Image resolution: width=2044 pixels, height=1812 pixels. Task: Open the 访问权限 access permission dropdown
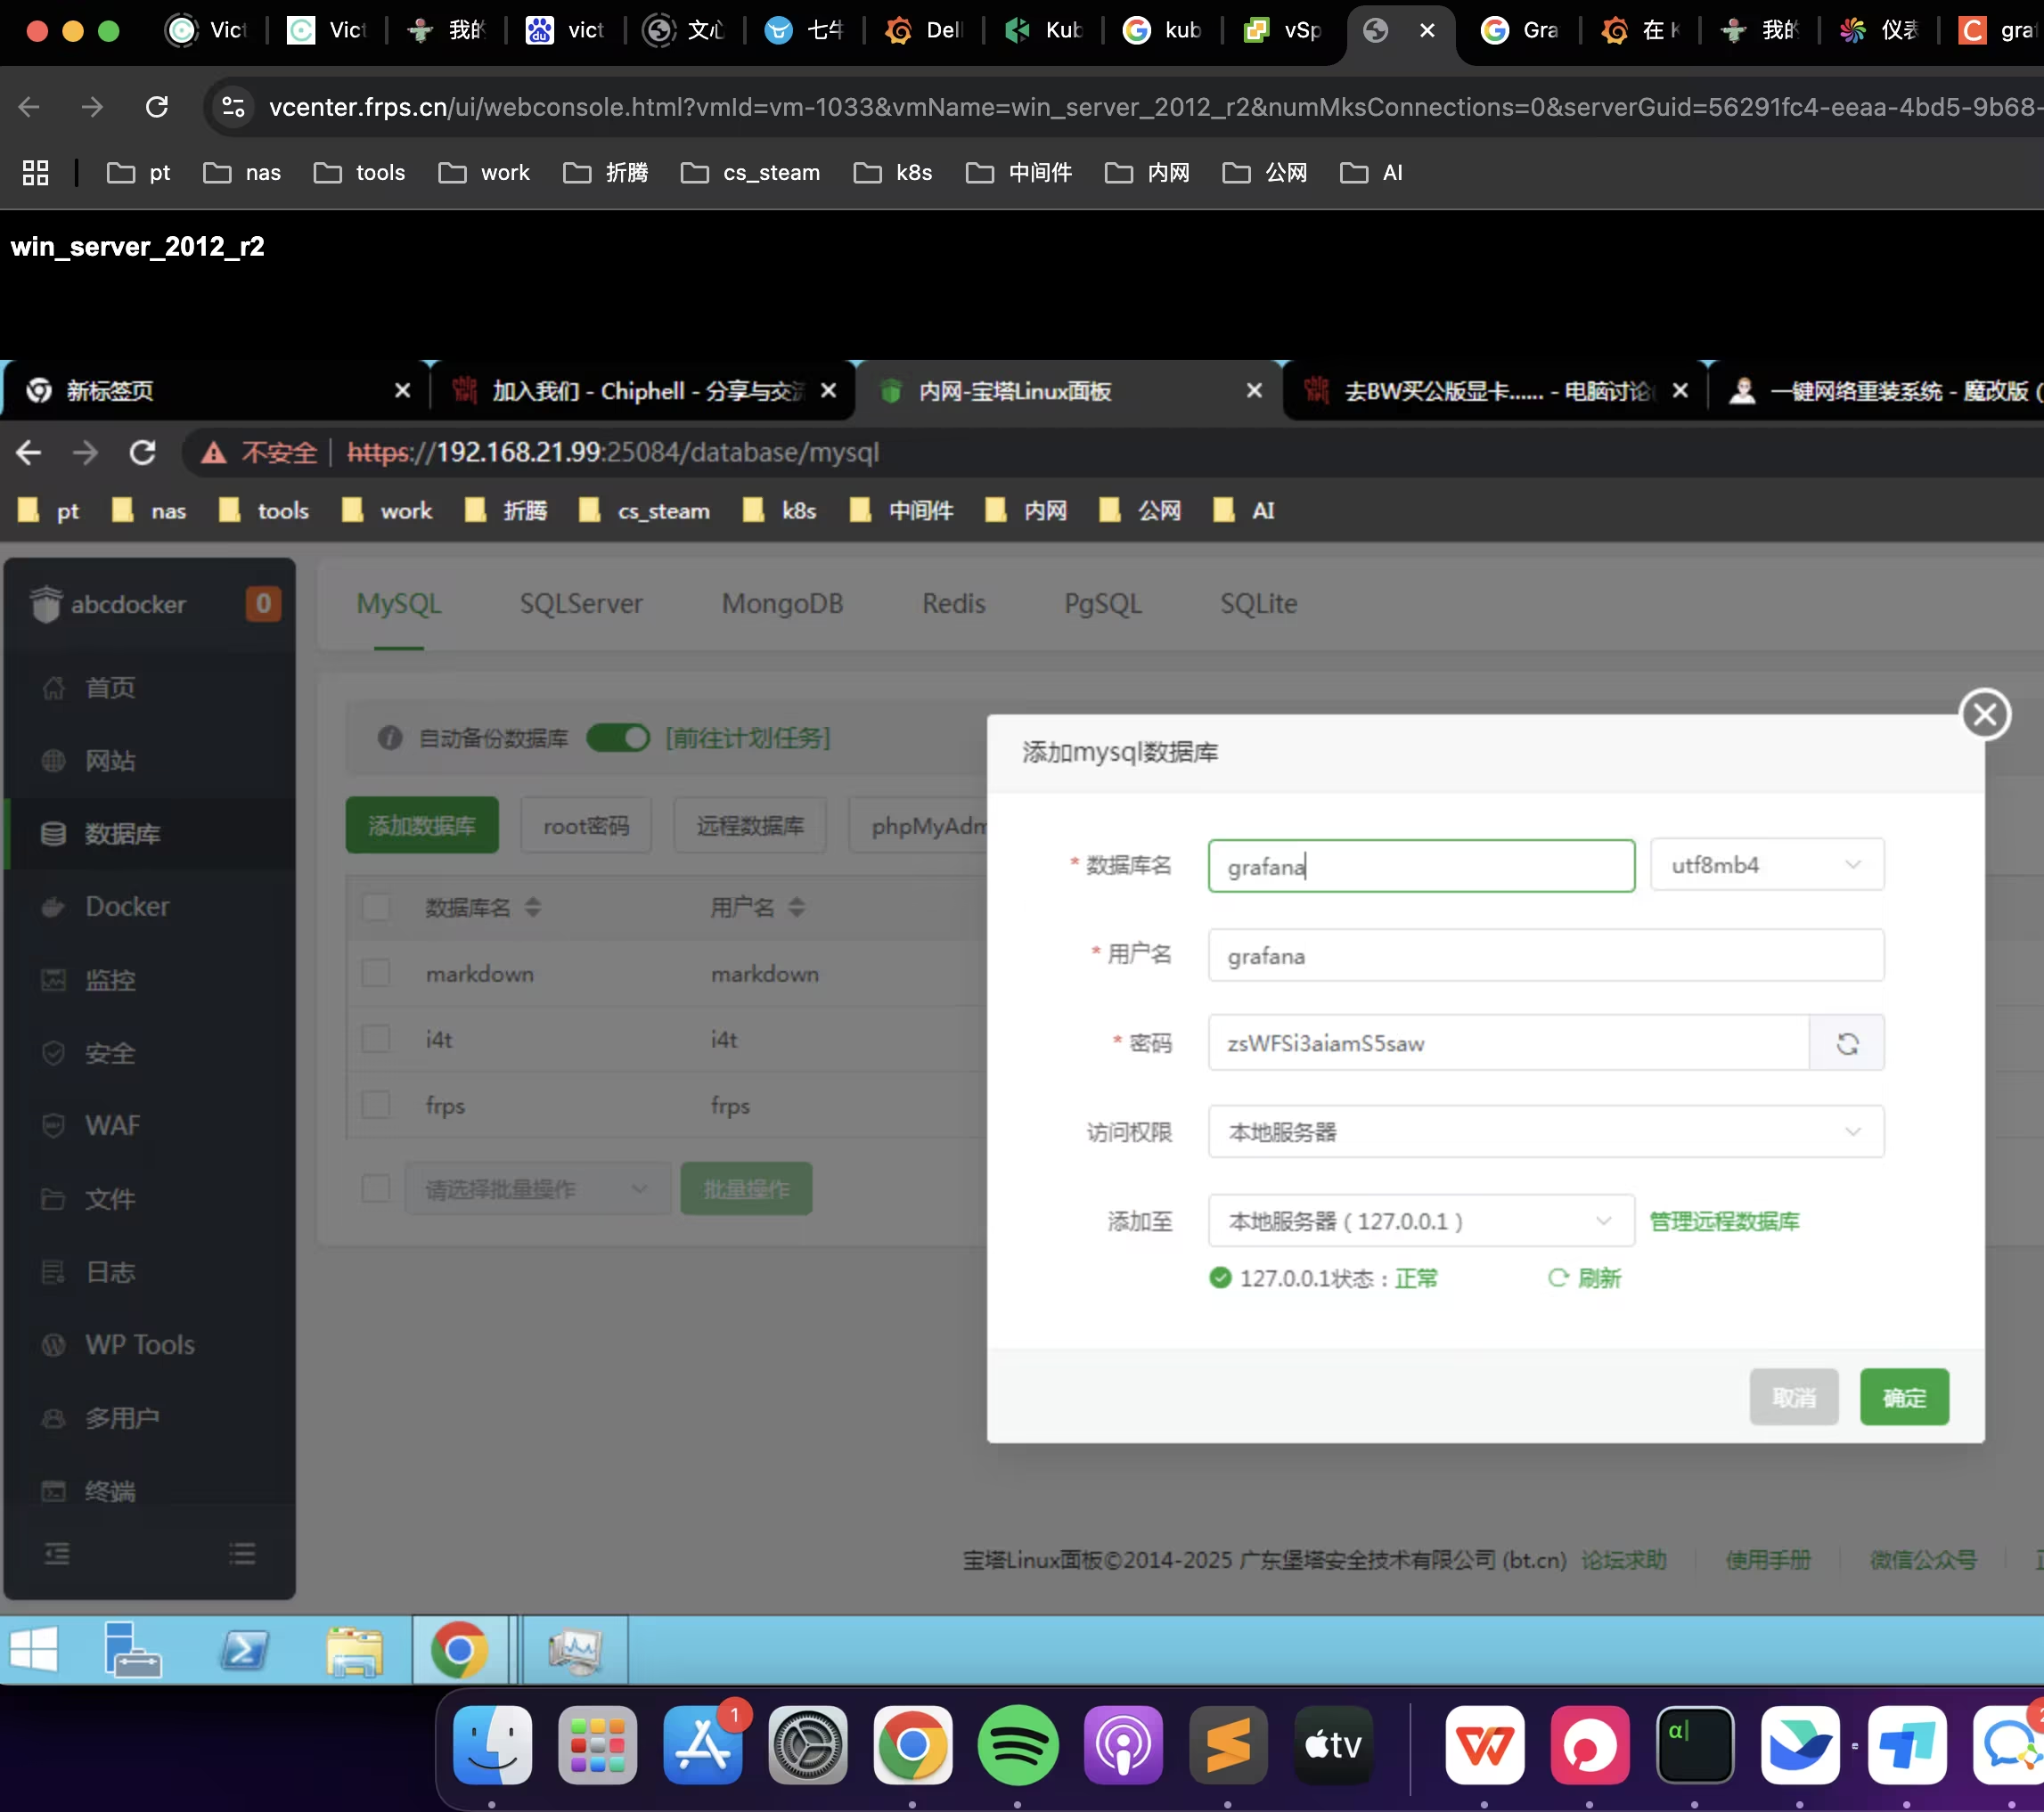coord(1546,1132)
